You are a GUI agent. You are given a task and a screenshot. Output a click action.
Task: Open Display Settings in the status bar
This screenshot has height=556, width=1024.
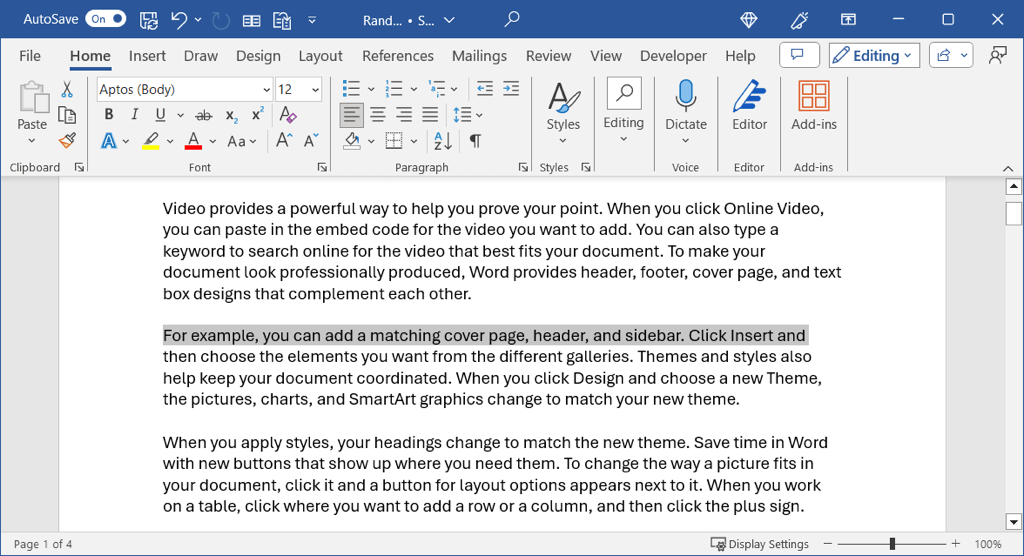pyautogui.click(x=759, y=544)
